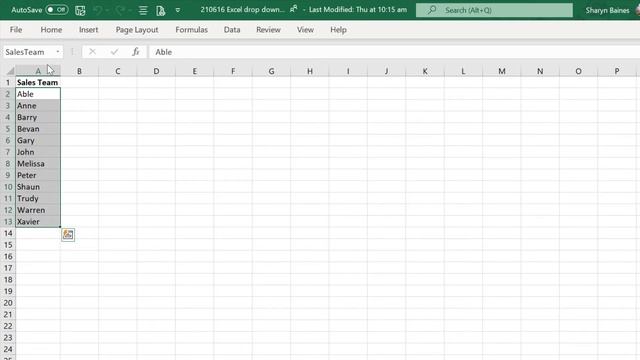Image resolution: width=640 pixels, height=360 pixels.
Task: Expand the Name Box dropdown arrow
Action: [58, 52]
